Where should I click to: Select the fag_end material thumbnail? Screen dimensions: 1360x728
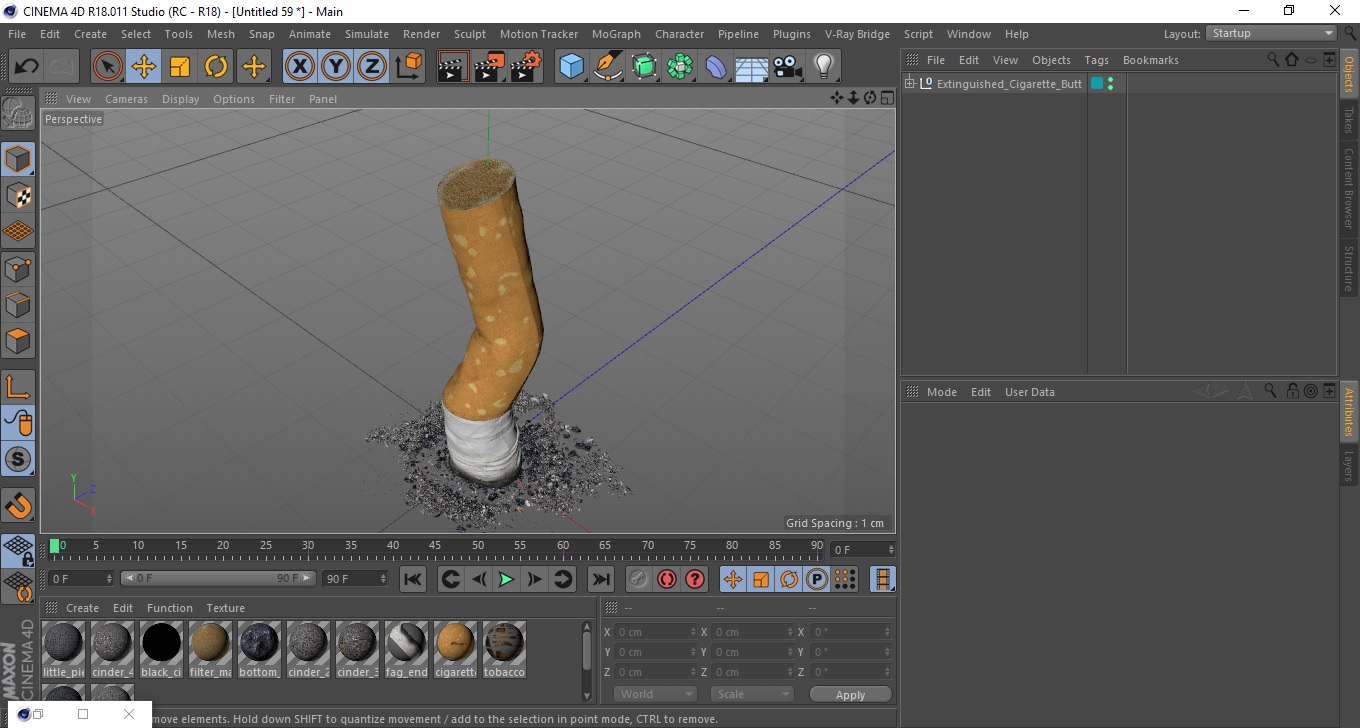click(406, 648)
